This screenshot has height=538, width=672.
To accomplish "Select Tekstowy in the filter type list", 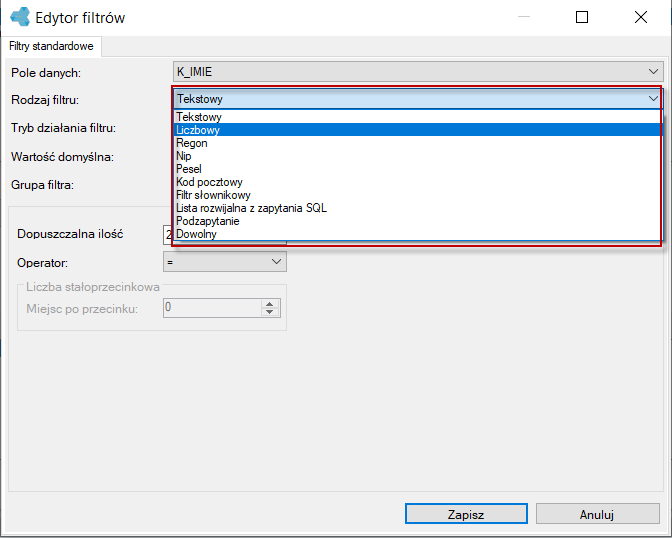I will pos(417,117).
